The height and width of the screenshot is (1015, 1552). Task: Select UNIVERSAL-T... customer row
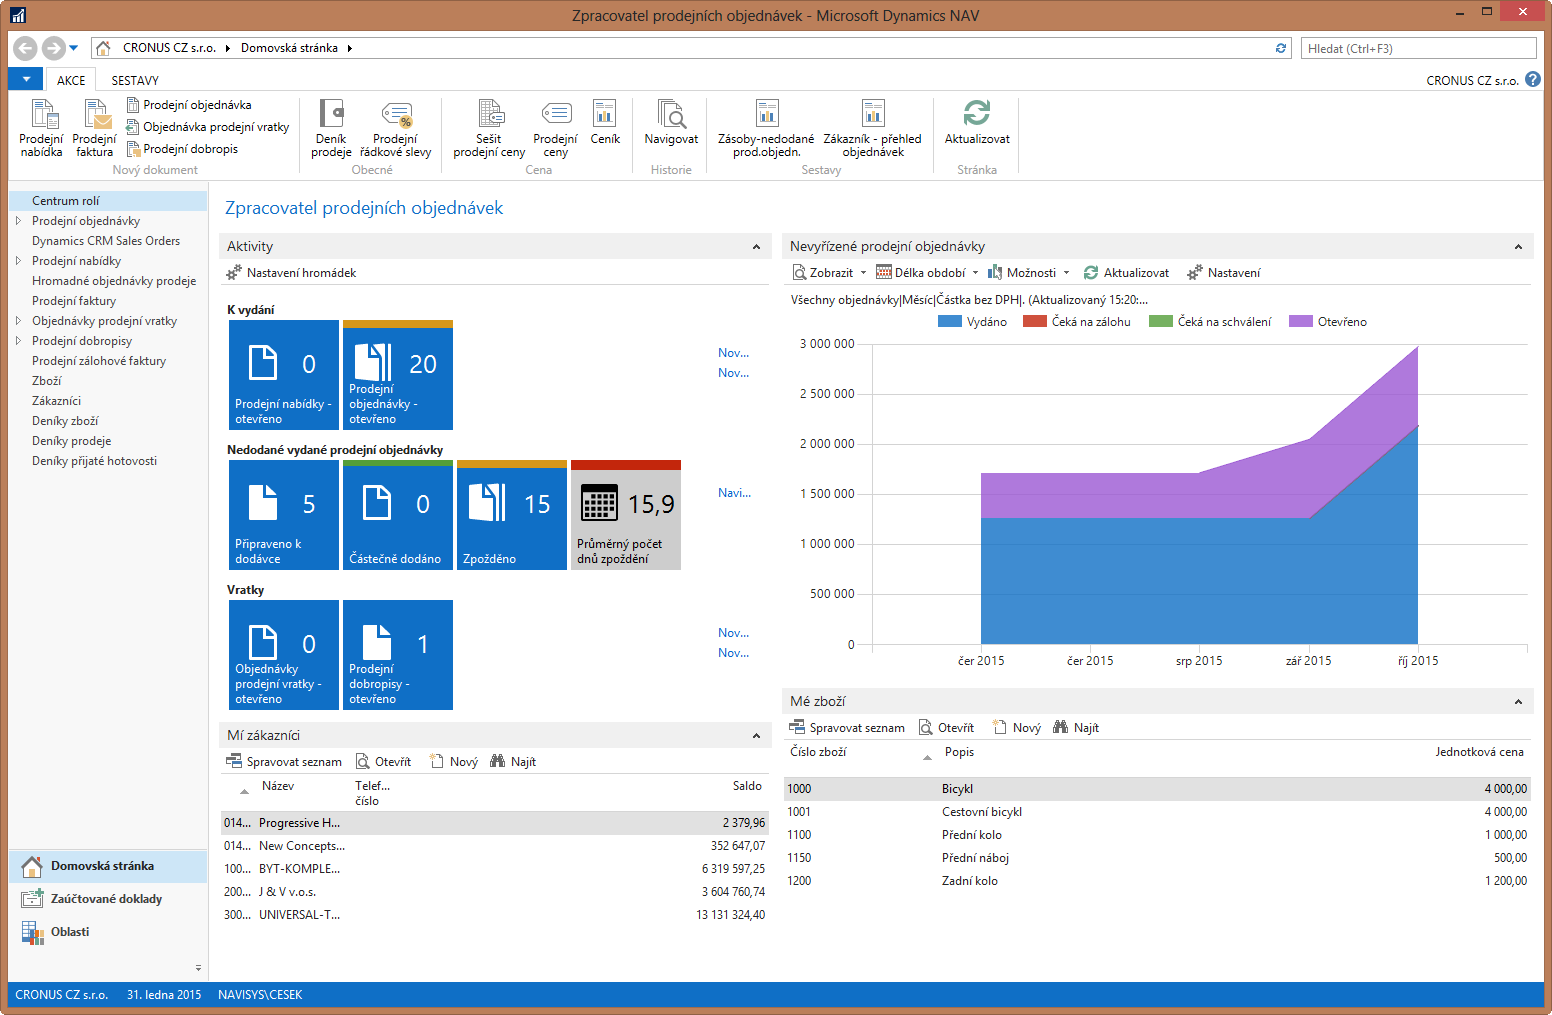click(495, 915)
